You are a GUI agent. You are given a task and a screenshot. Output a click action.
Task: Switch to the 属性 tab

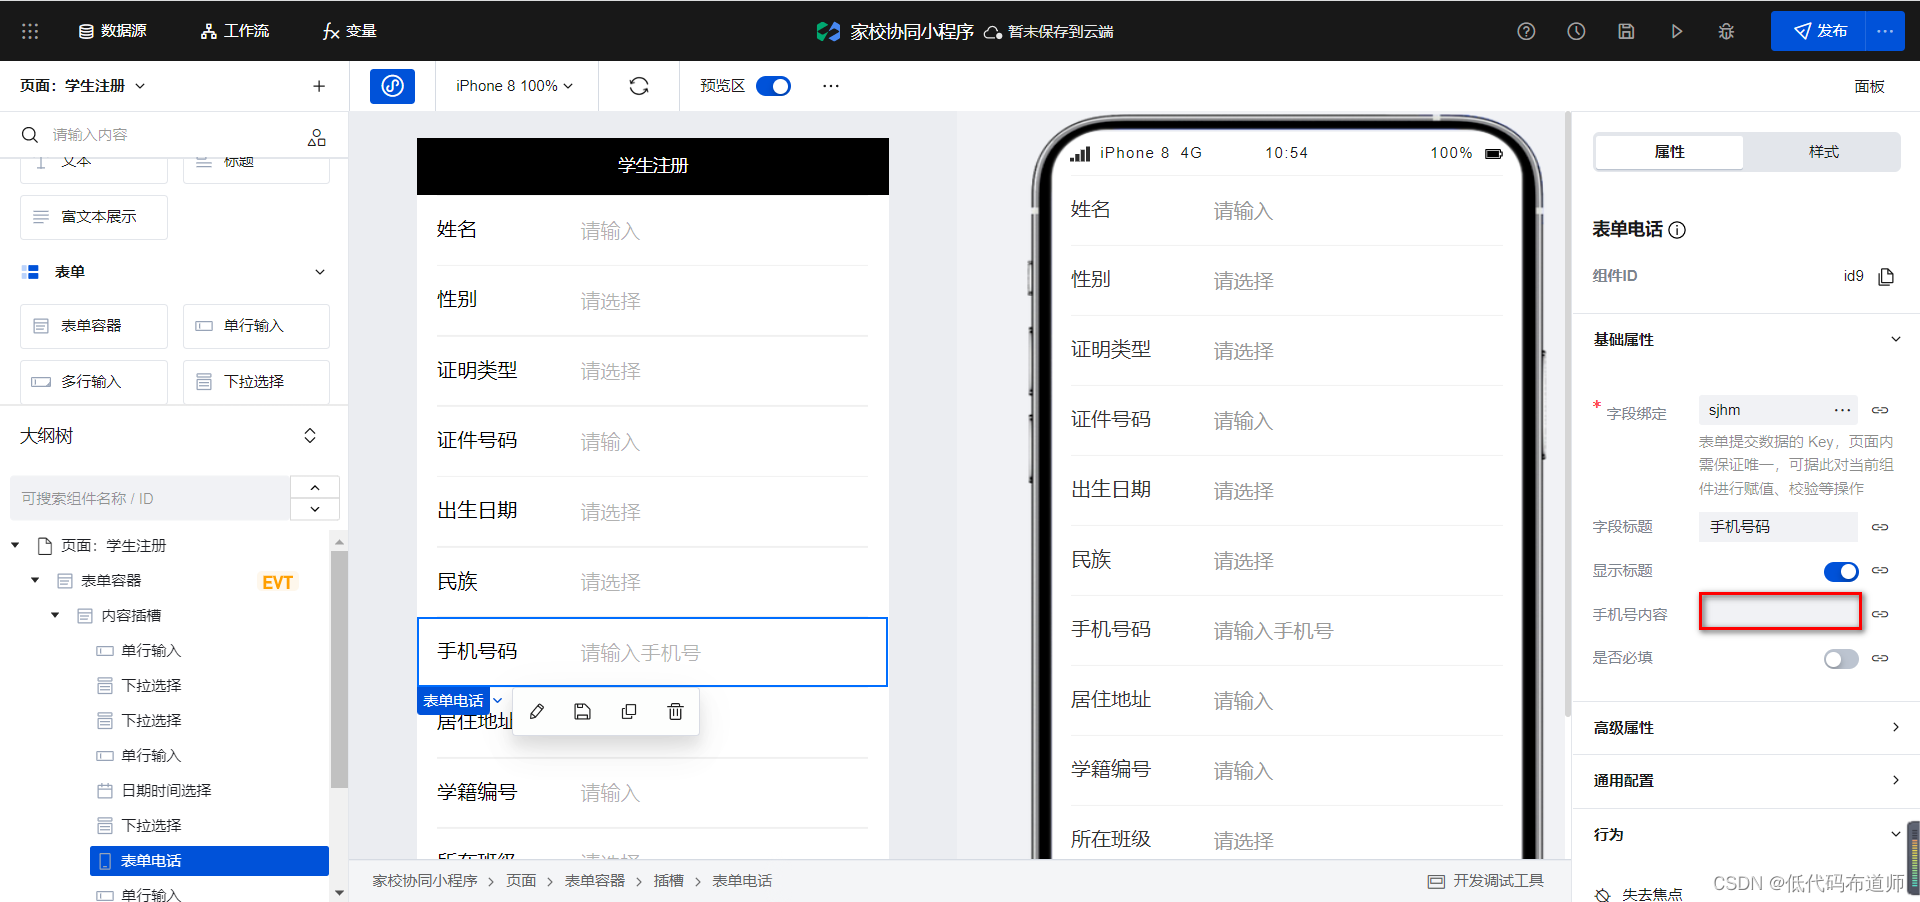(x=1669, y=152)
